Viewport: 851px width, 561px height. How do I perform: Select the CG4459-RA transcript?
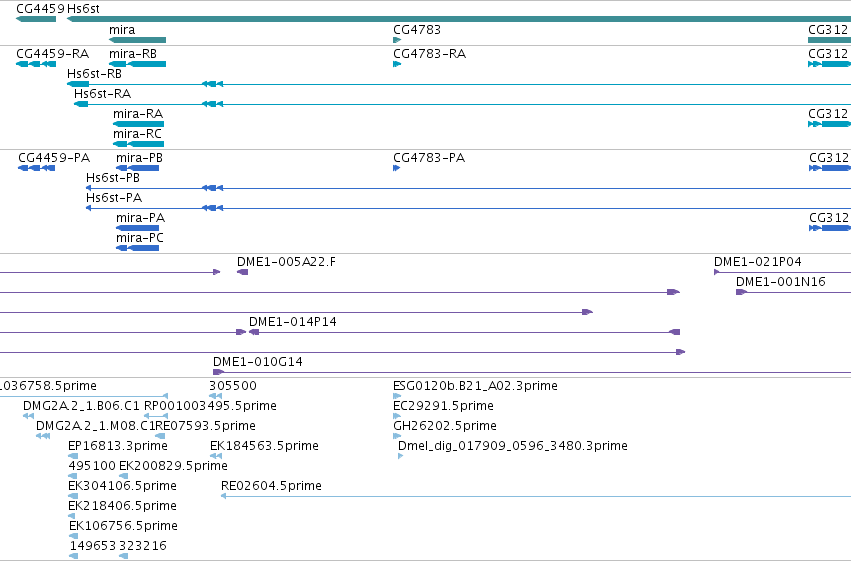[x=36, y=64]
